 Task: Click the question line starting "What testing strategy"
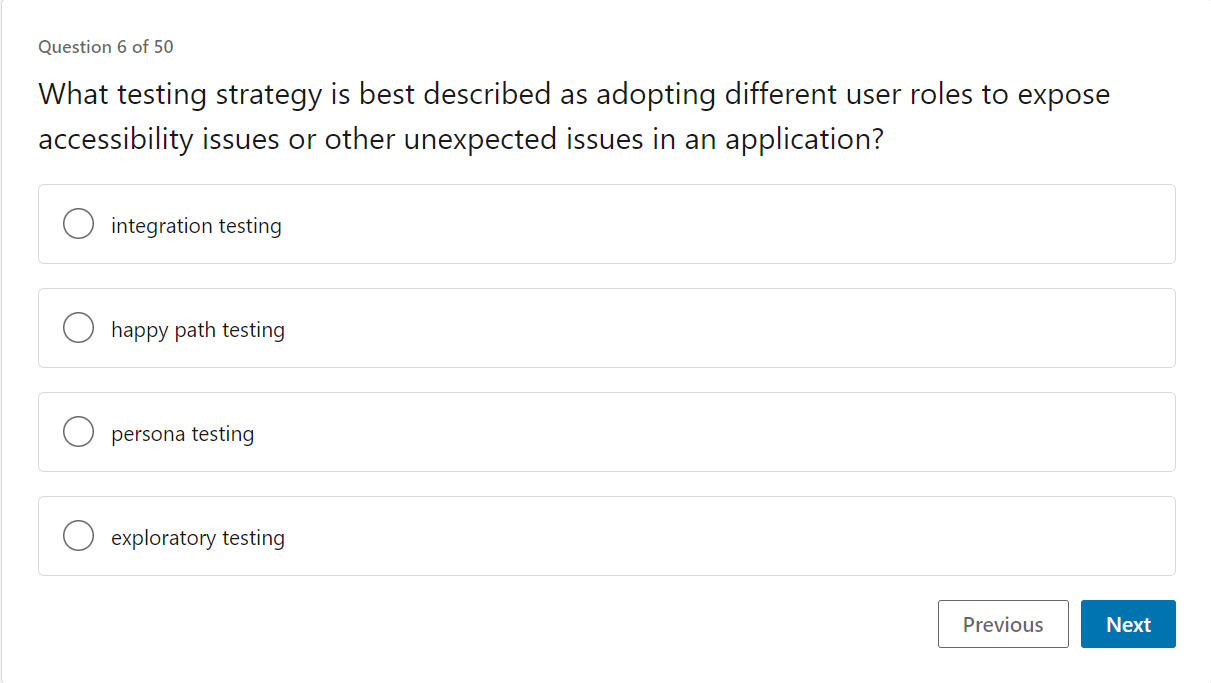coord(574,95)
